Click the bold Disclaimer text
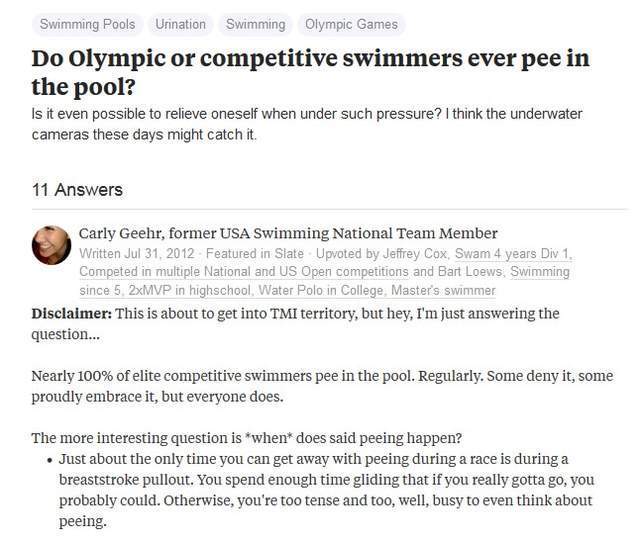640x541 pixels. (x=71, y=314)
